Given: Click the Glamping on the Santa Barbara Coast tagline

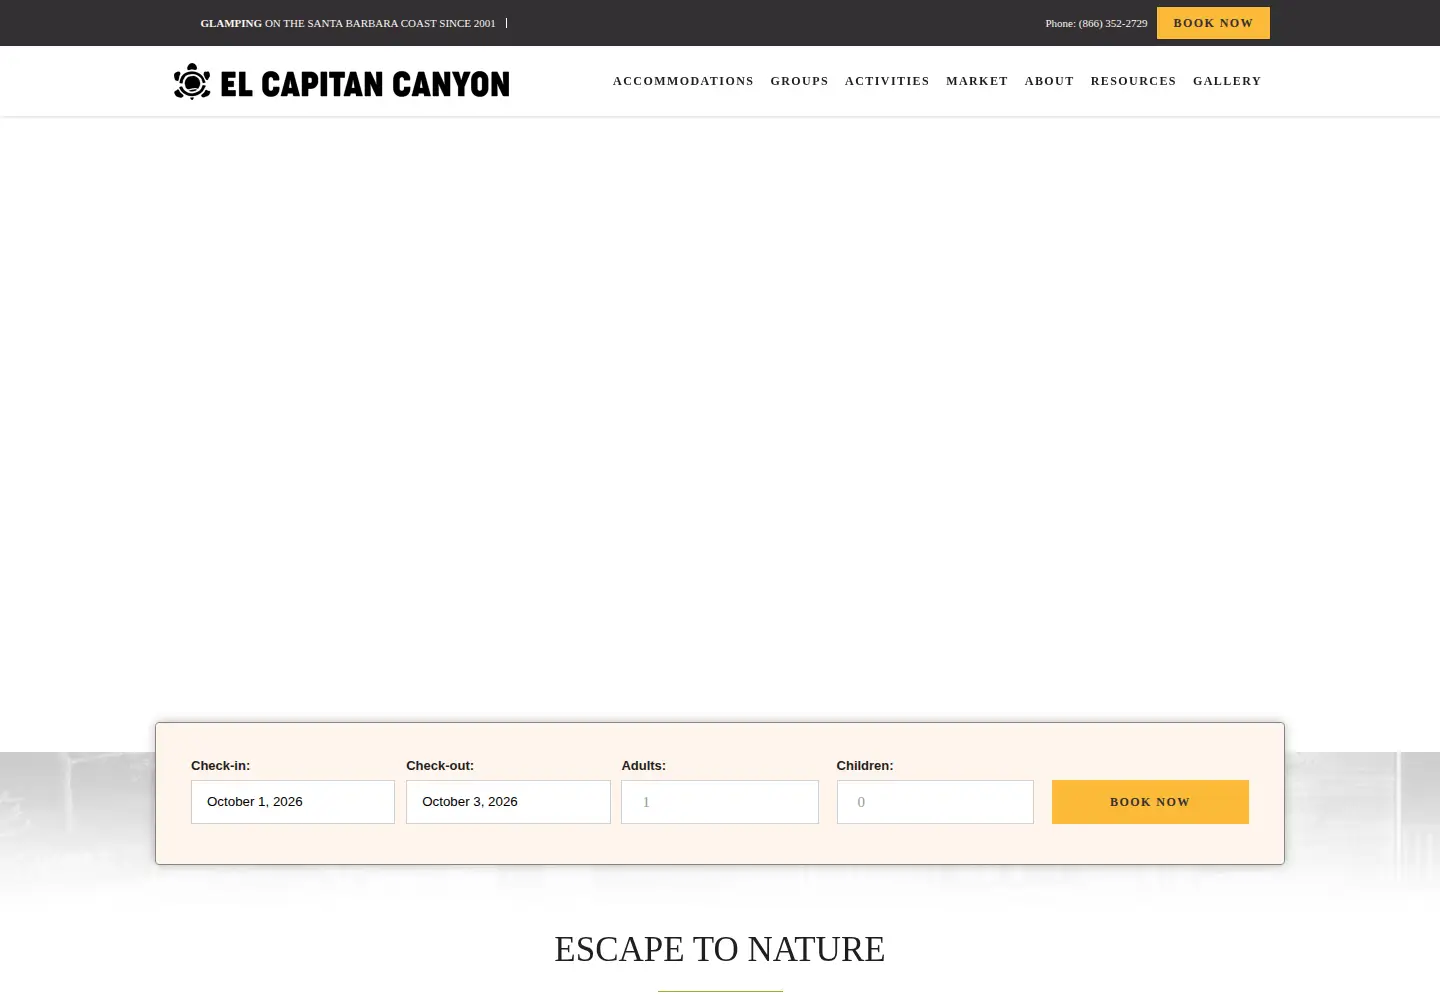Looking at the screenshot, I should (348, 23).
